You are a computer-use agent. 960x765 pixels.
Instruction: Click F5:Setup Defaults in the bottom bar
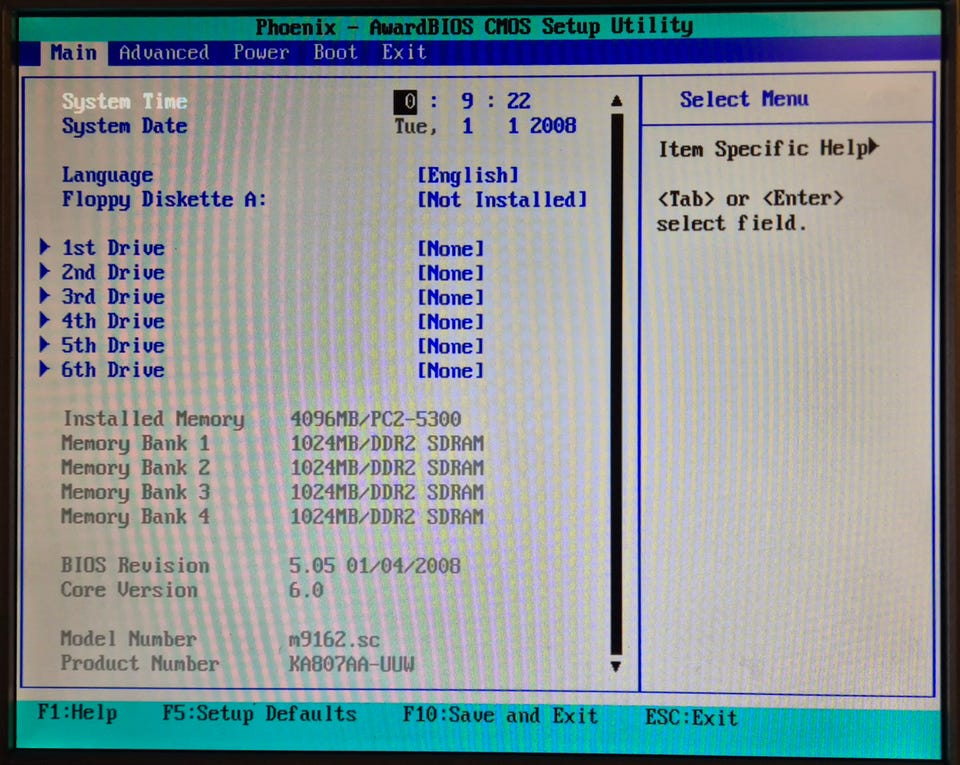point(260,714)
